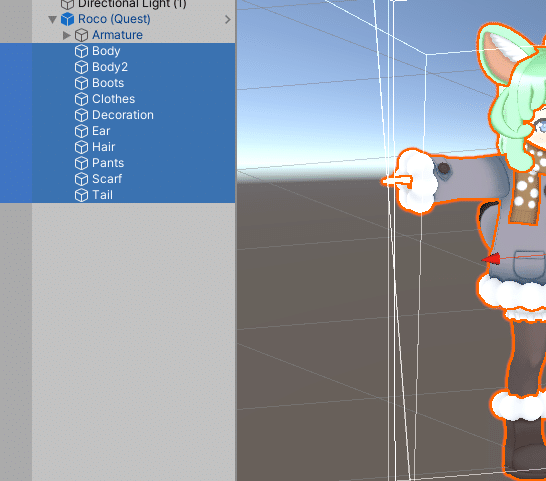Click the blue Roco (Quest) prefab icon
Viewport: 546px width, 481px height.
point(68,19)
